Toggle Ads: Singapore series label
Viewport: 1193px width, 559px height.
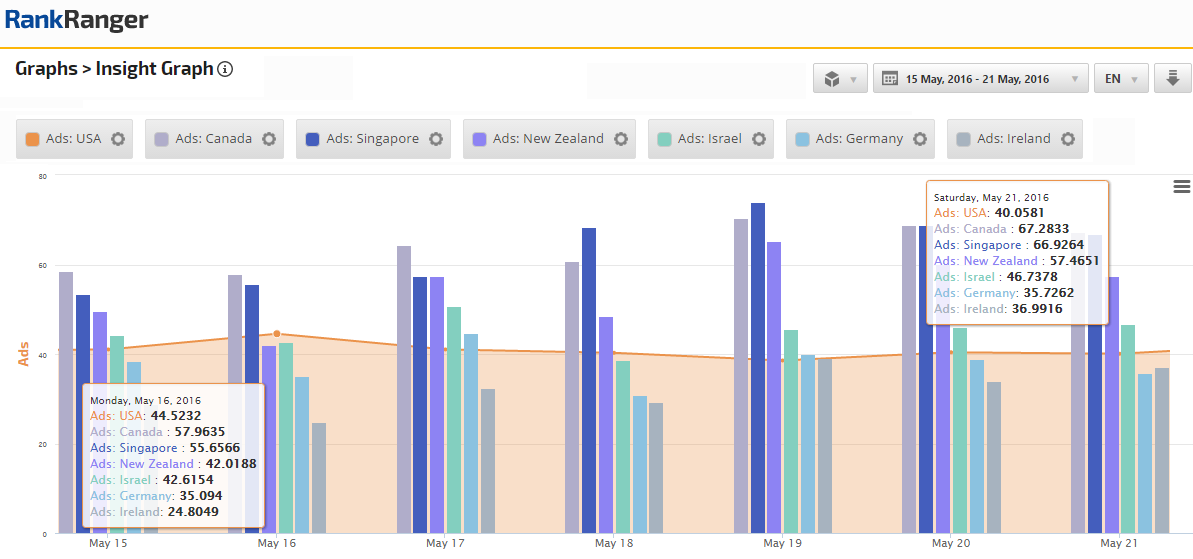pos(372,139)
